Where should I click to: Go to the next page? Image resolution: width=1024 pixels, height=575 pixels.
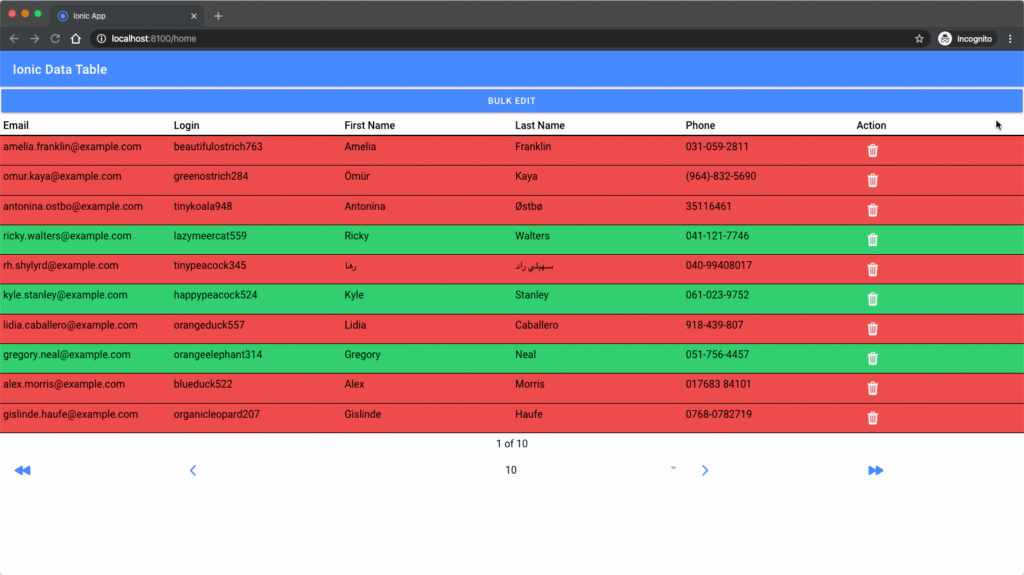(x=705, y=471)
